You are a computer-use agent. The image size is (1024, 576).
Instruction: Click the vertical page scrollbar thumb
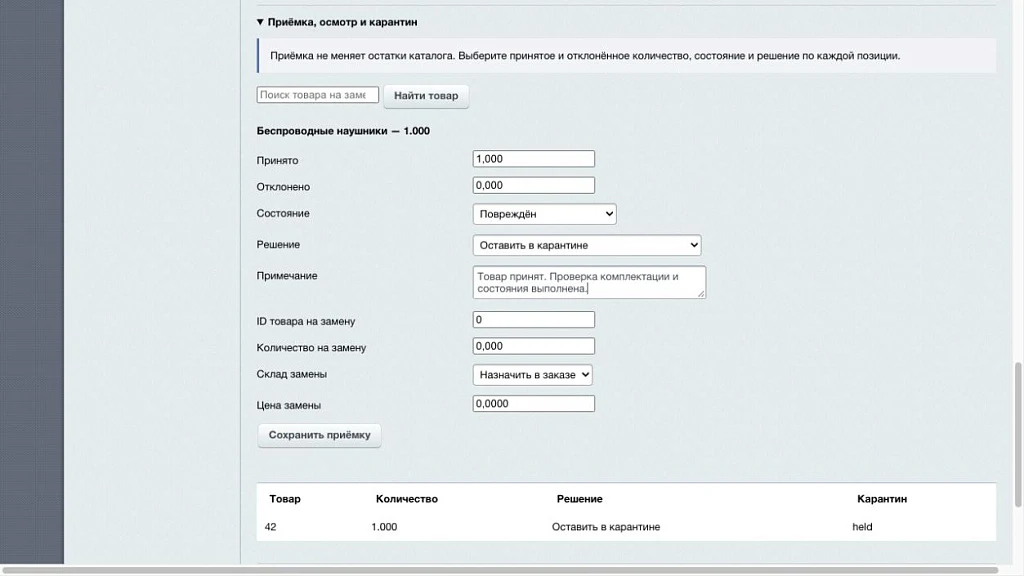click(x=1018, y=434)
